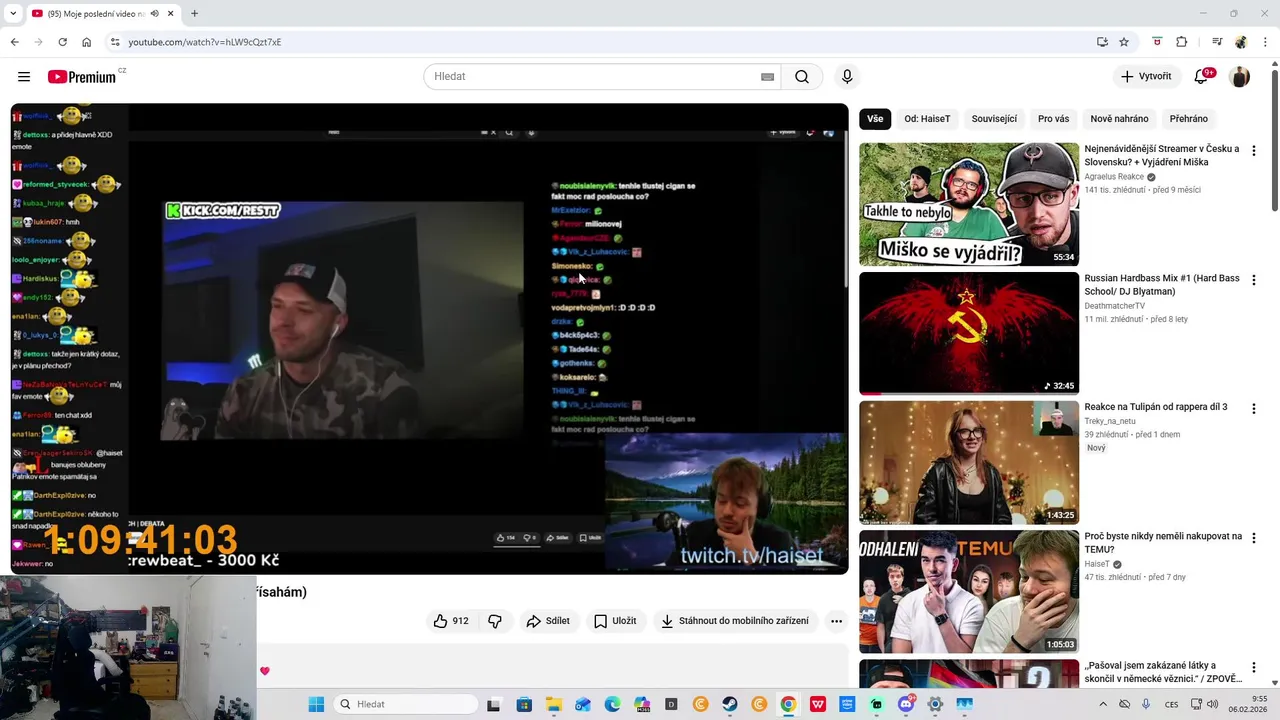Viewport: 1280px width, 720px height.
Task: Go back in browser history
Action: [x=14, y=42]
